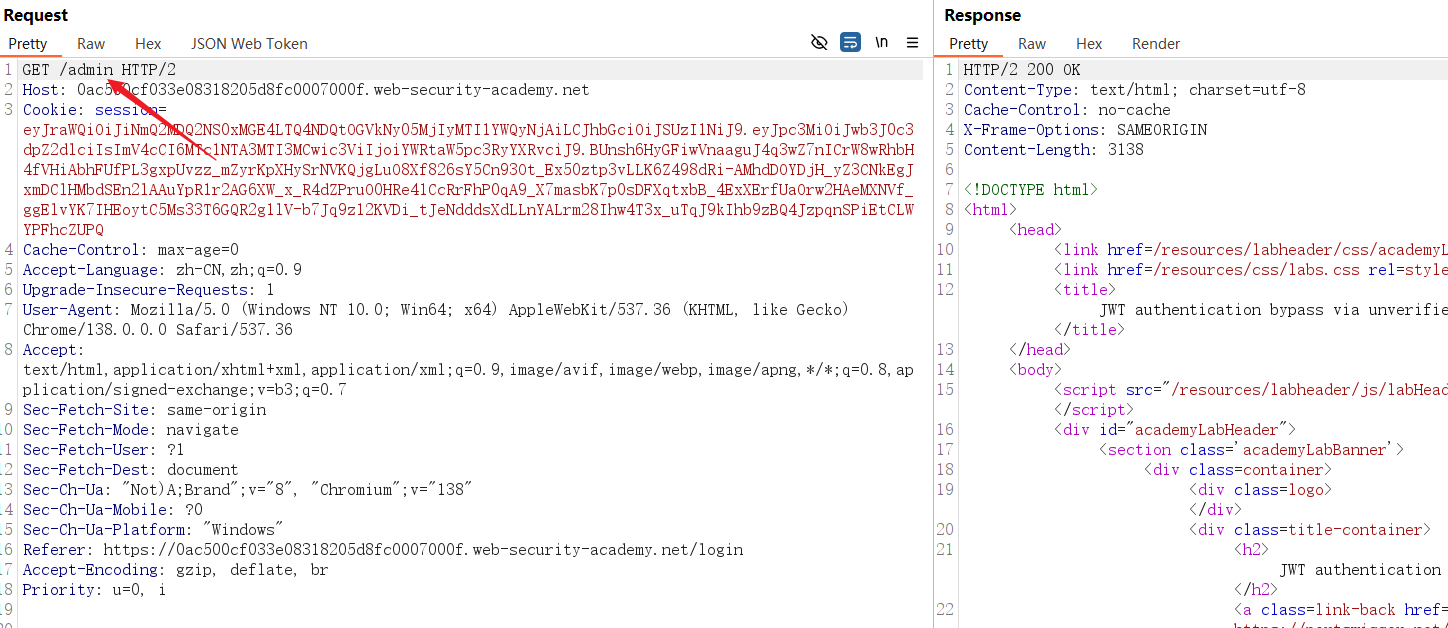Viewport: 1448px width, 628px height.
Task: Click the Accept-Encoding header line
Action: (x=175, y=570)
